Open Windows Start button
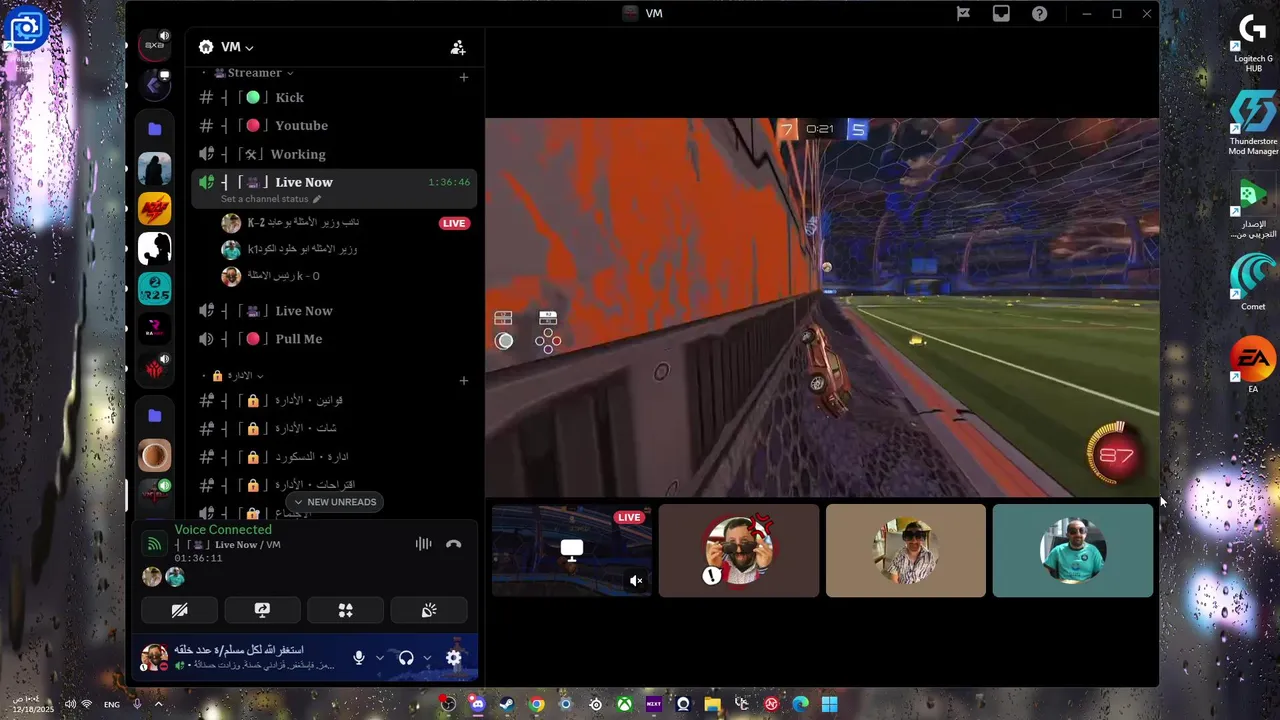Viewport: 1280px width, 720px height. tap(829, 704)
